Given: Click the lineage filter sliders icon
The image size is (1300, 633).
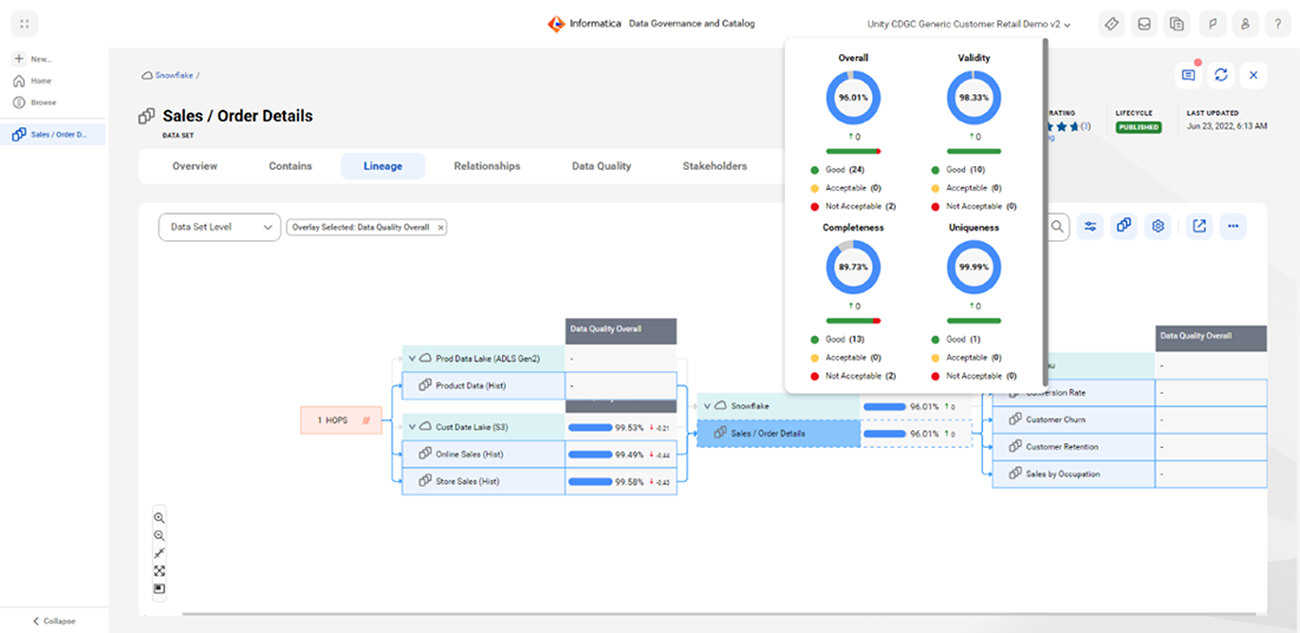Looking at the screenshot, I should pyautogui.click(x=1091, y=227).
